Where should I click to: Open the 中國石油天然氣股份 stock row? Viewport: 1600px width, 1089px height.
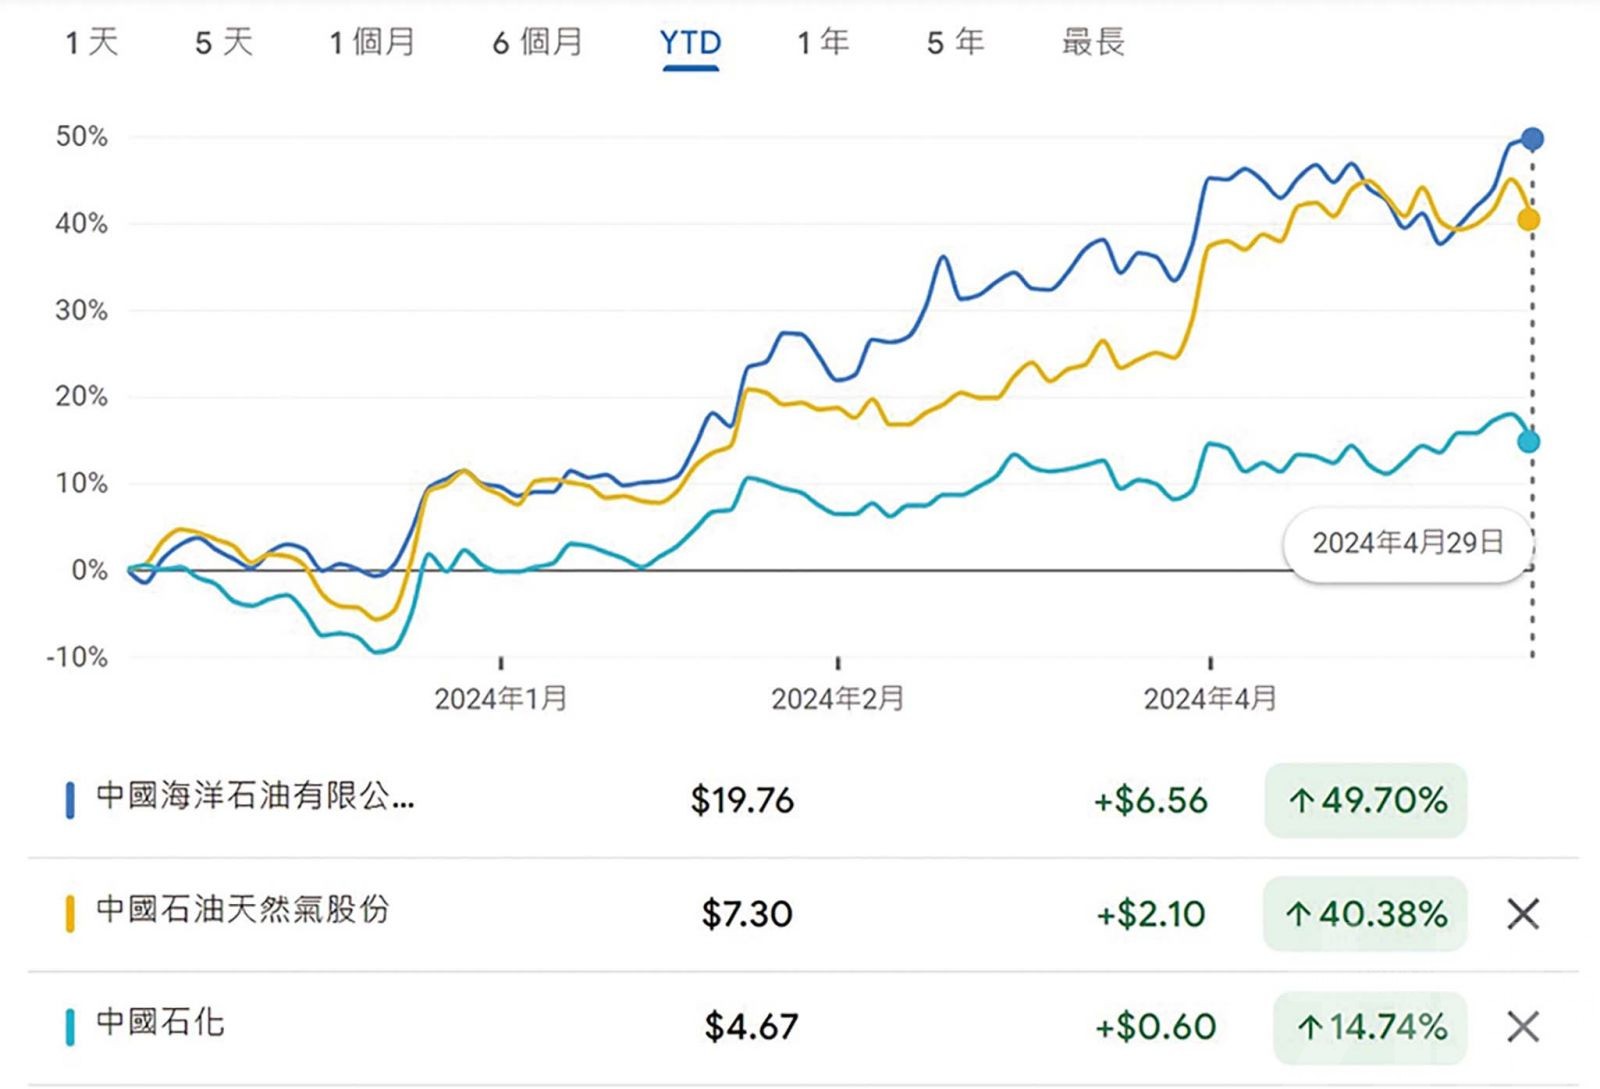coord(242,911)
